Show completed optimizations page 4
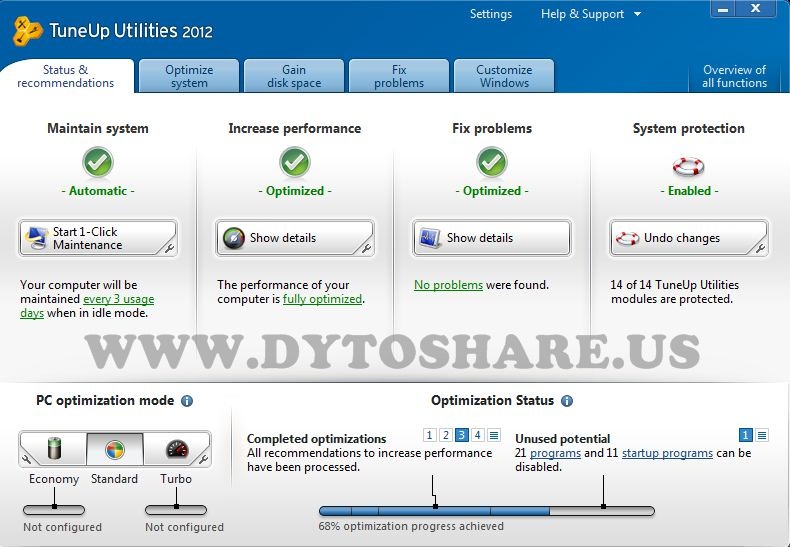The width and height of the screenshot is (790, 547). (x=478, y=435)
